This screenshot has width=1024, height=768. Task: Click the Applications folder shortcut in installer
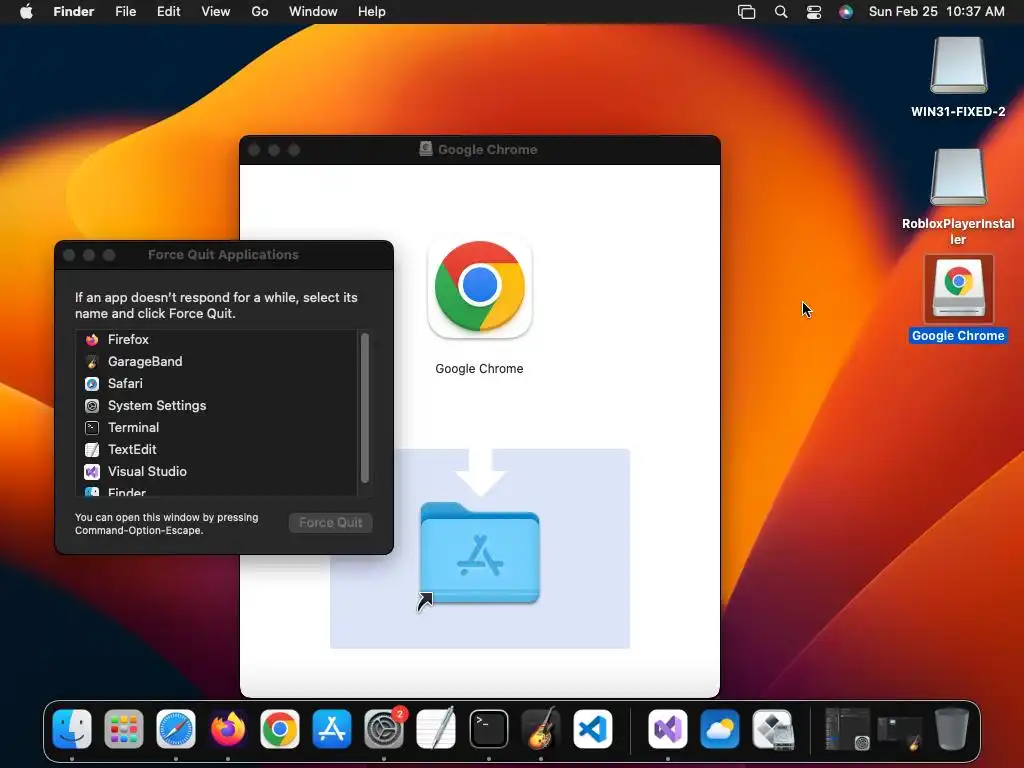pyautogui.click(x=480, y=553)
